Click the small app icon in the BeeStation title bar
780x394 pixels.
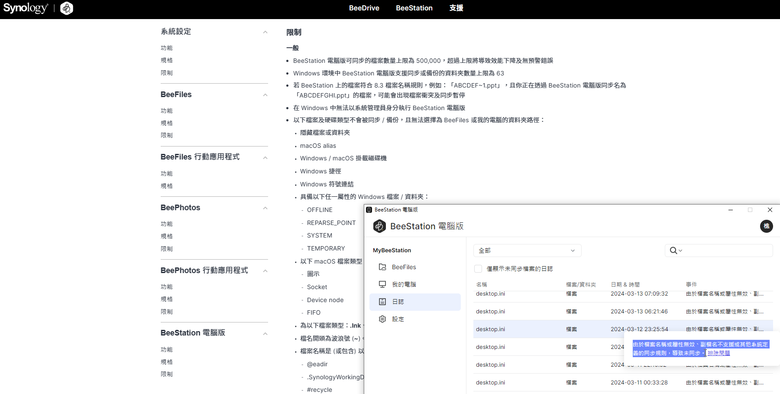tap(369, 210)
